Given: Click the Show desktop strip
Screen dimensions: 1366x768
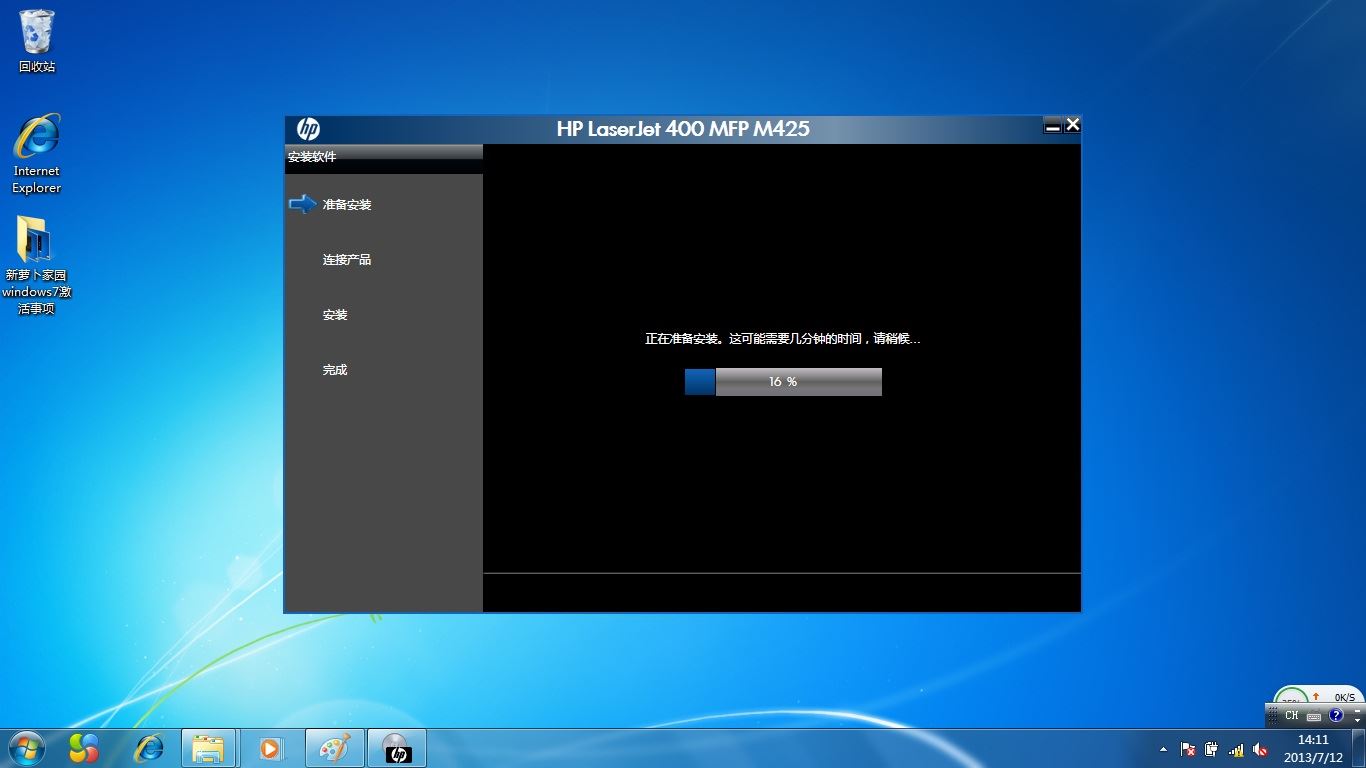Looking at the screenshot, I should pos(1358,748).
